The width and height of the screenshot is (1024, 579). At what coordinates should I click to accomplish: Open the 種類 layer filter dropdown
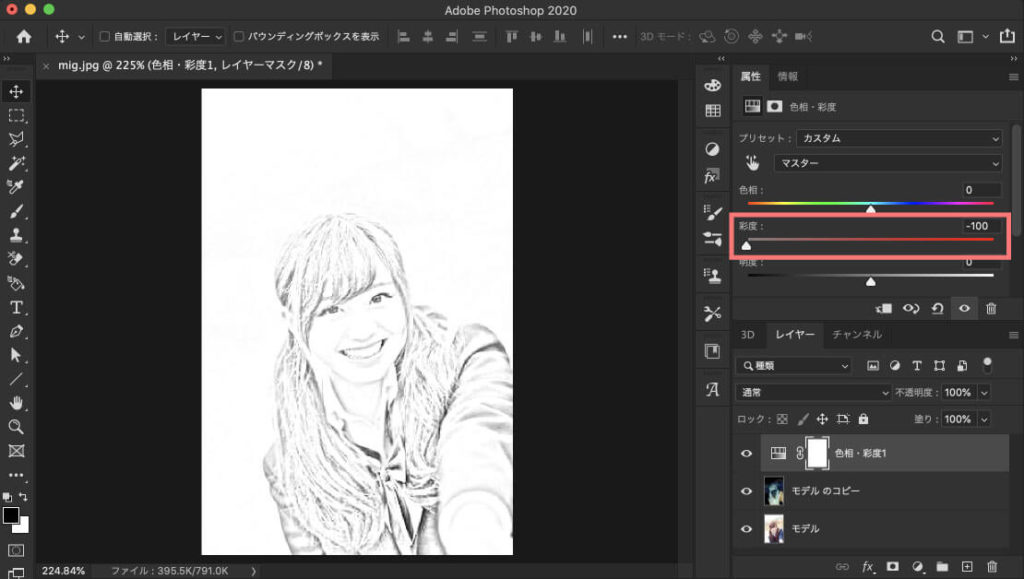[x=794, y=366]
